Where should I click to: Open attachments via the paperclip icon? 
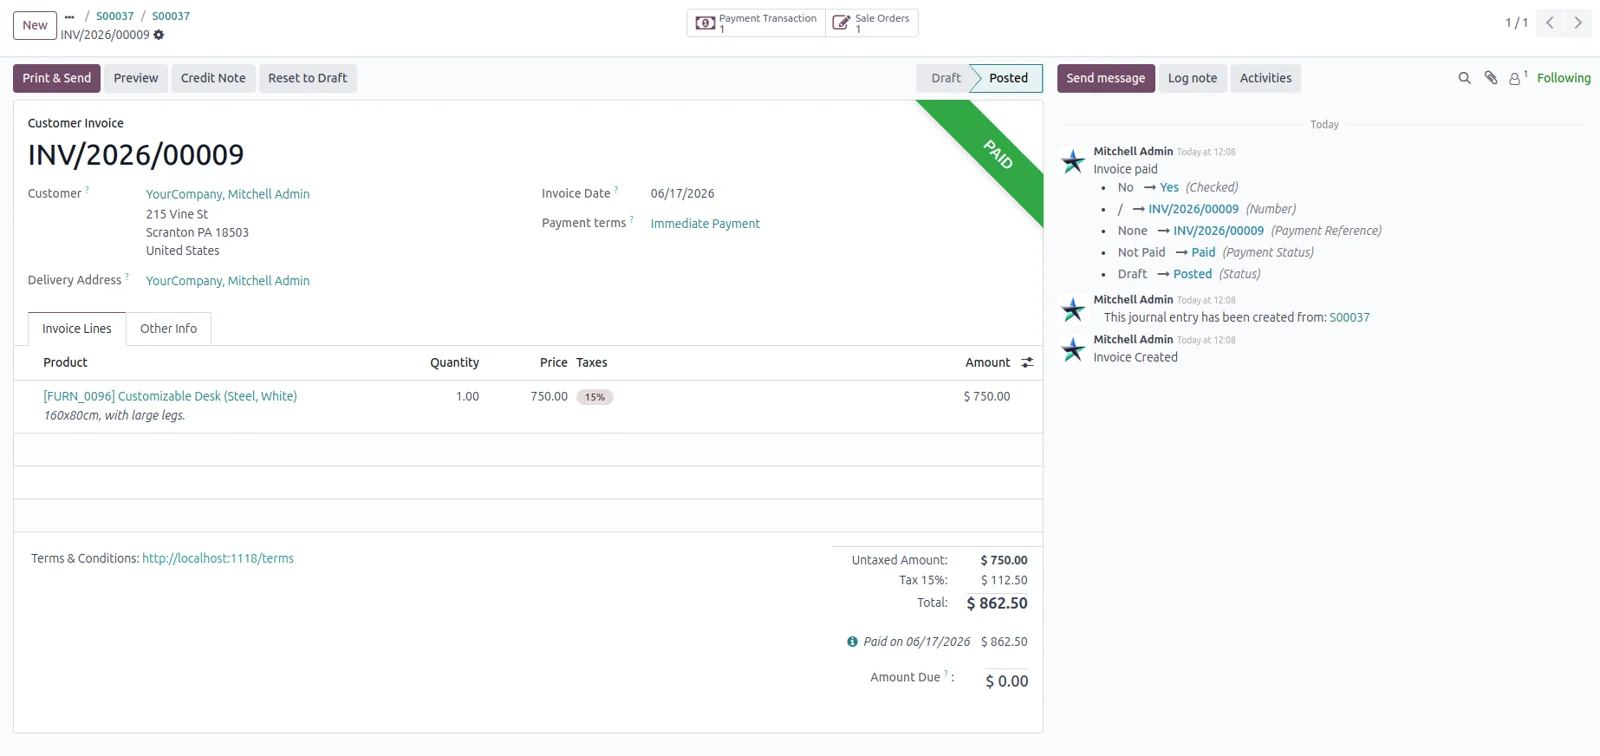pos(1491,78)
